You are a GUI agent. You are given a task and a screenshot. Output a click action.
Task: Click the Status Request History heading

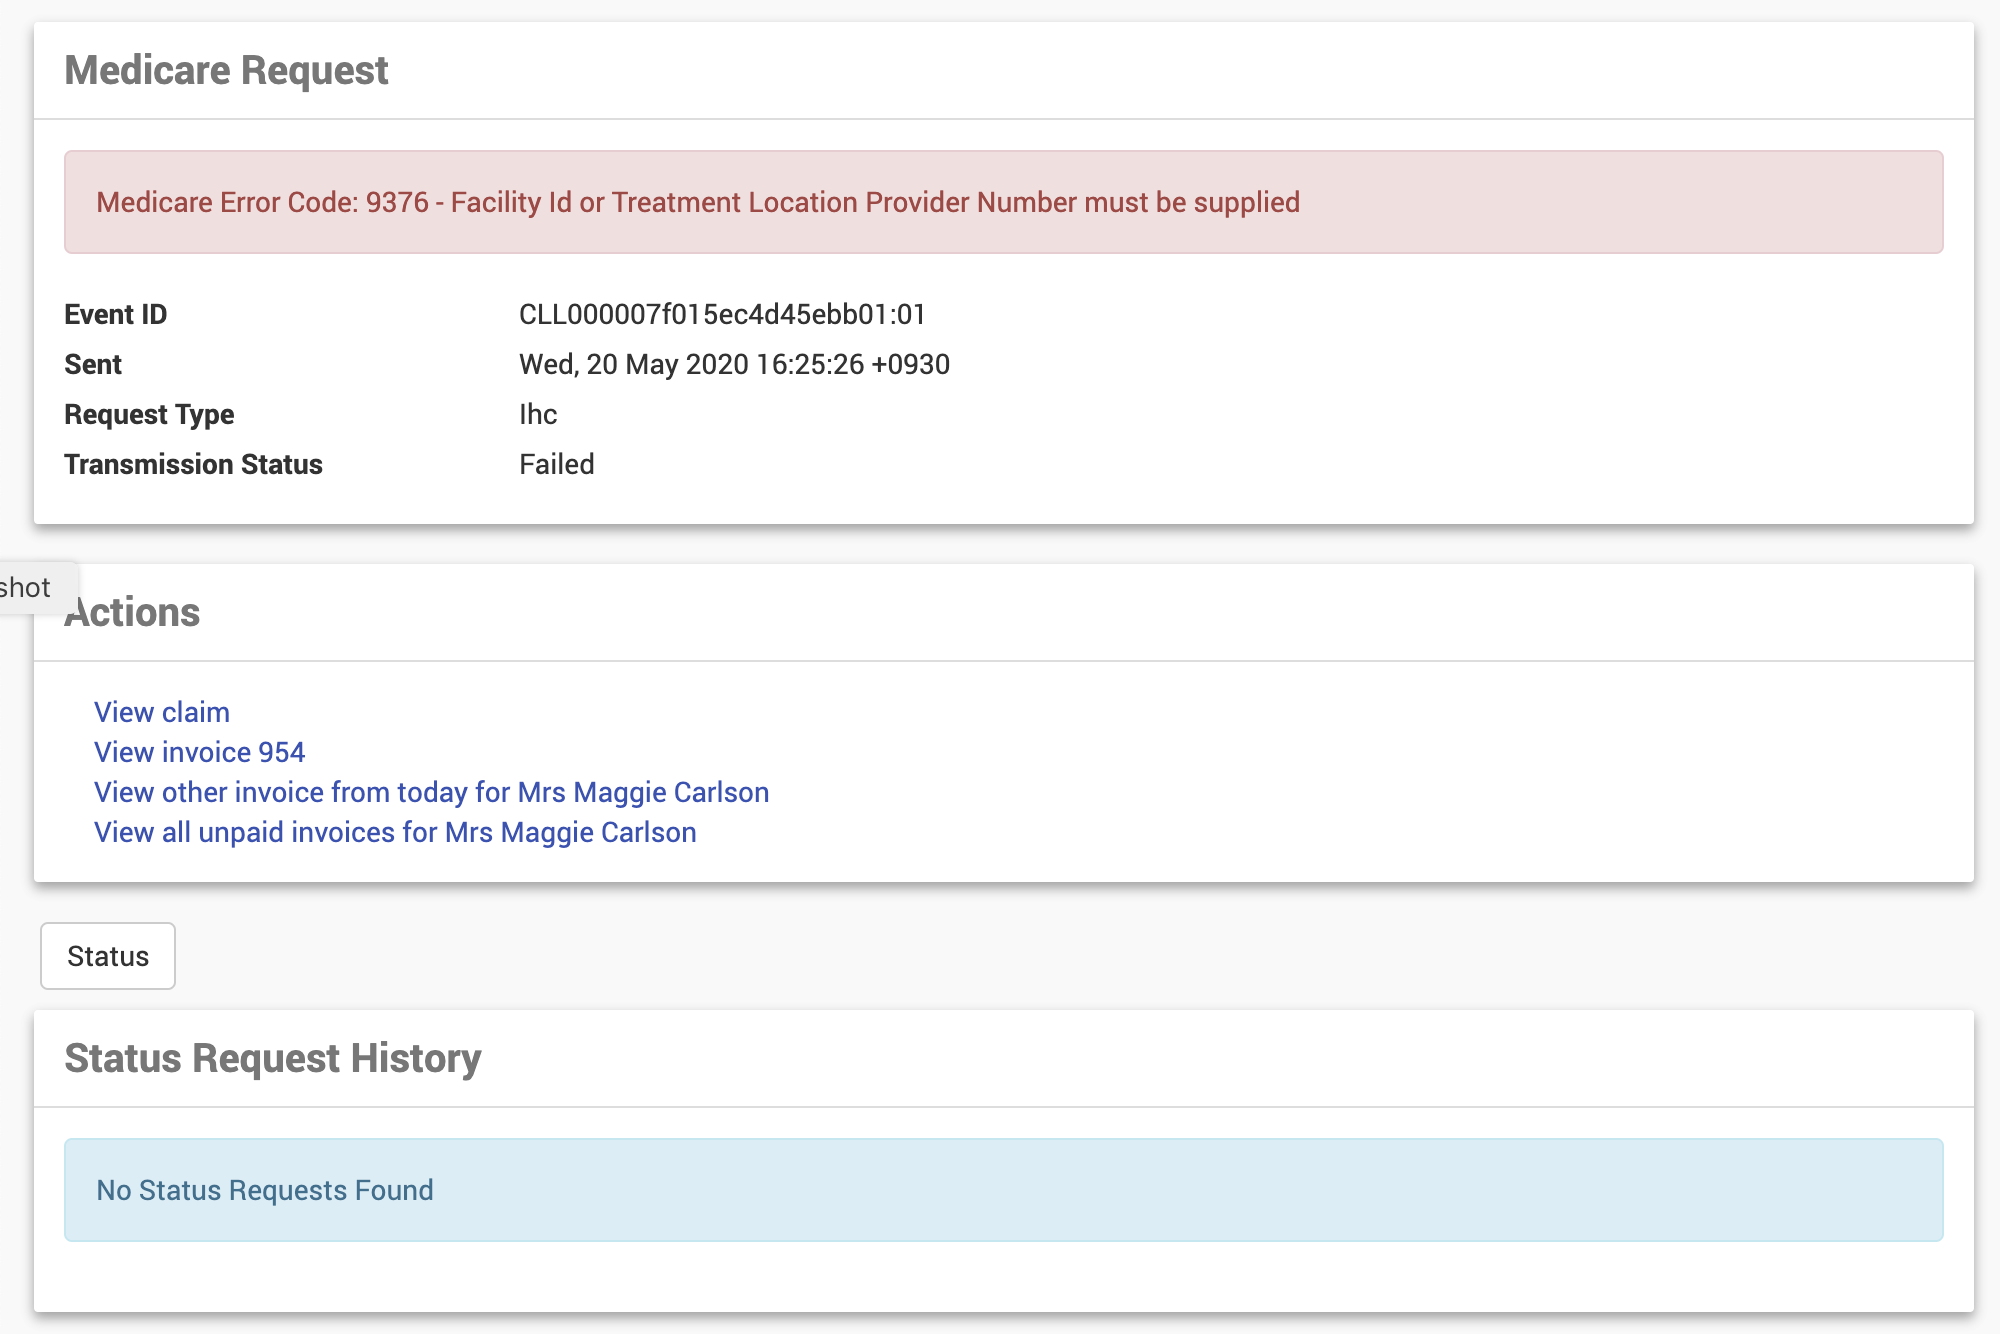272,1058
